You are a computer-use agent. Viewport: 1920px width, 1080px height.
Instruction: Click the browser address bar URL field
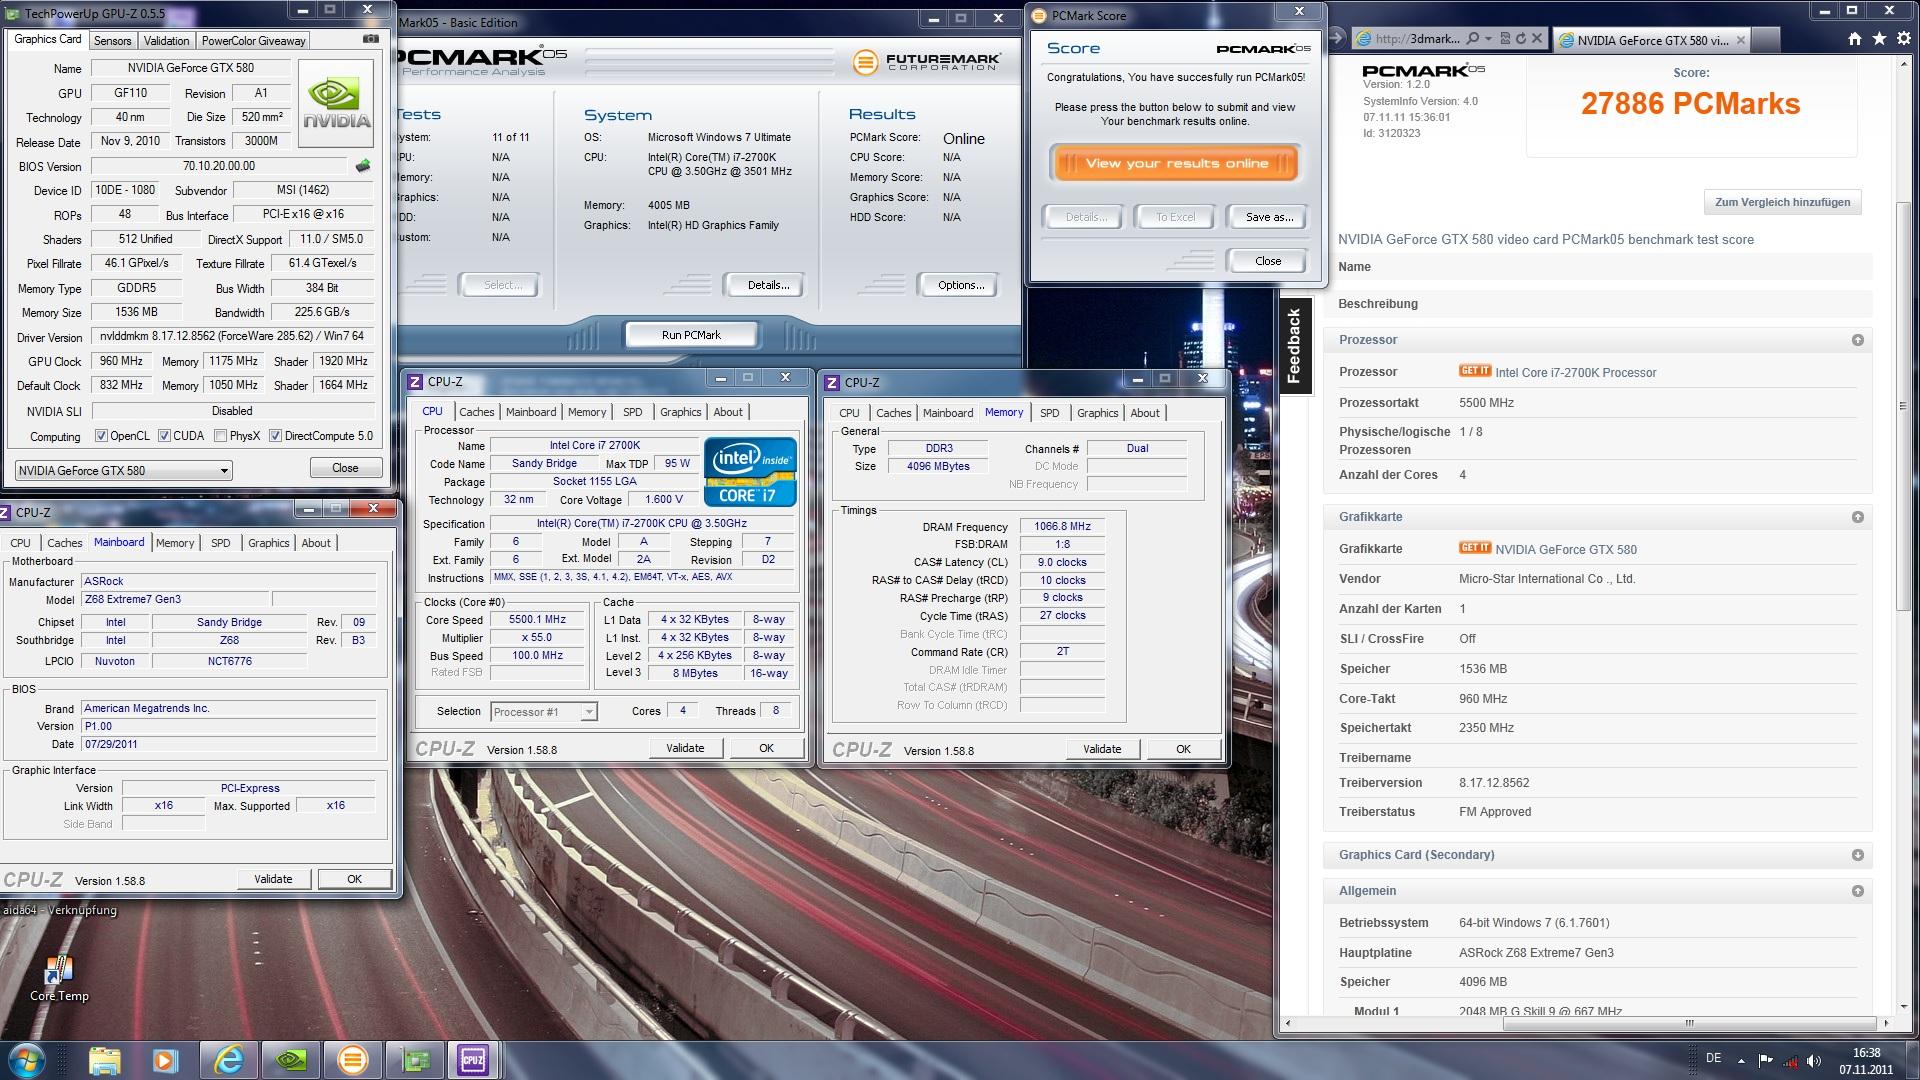(x=1418, y=39)
